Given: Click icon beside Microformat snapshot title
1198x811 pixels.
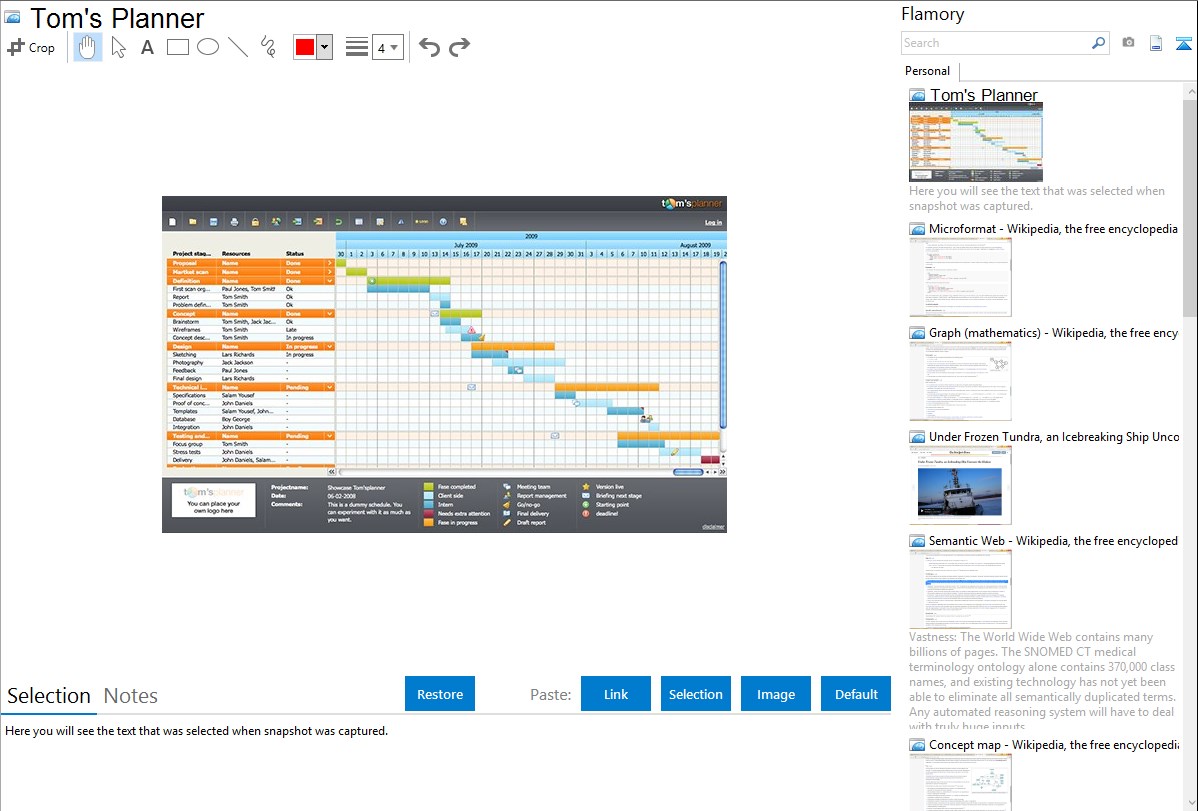Looking at the screenshot, I should coord(917,229).
